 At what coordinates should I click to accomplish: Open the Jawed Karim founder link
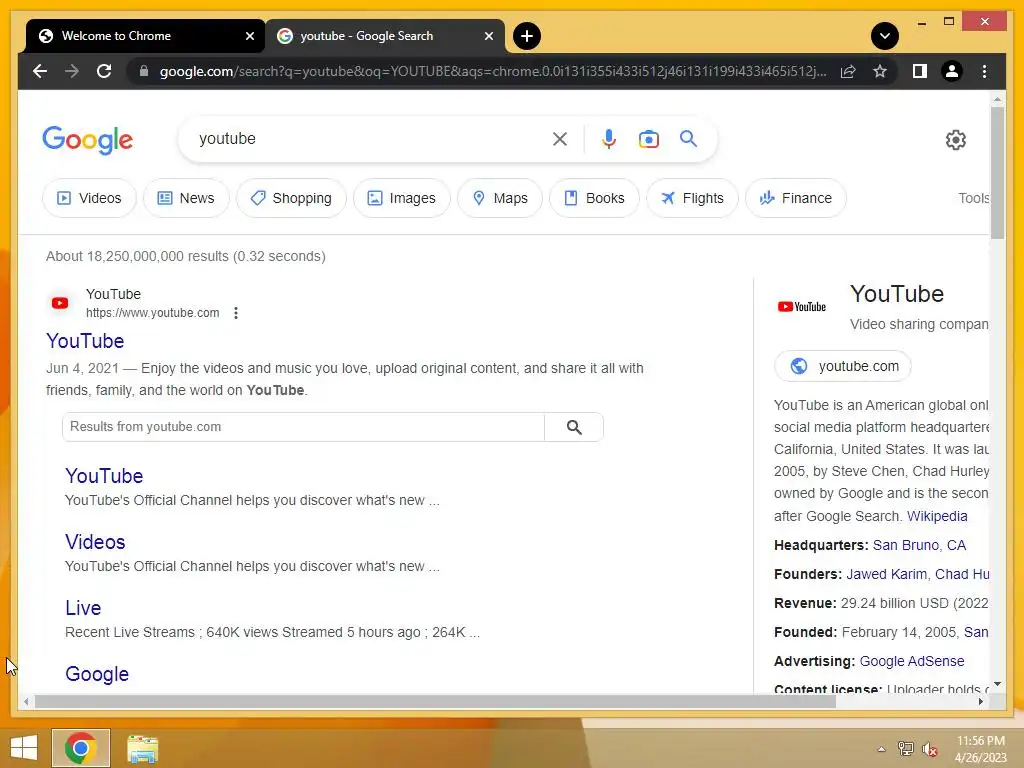pos(886,574)
